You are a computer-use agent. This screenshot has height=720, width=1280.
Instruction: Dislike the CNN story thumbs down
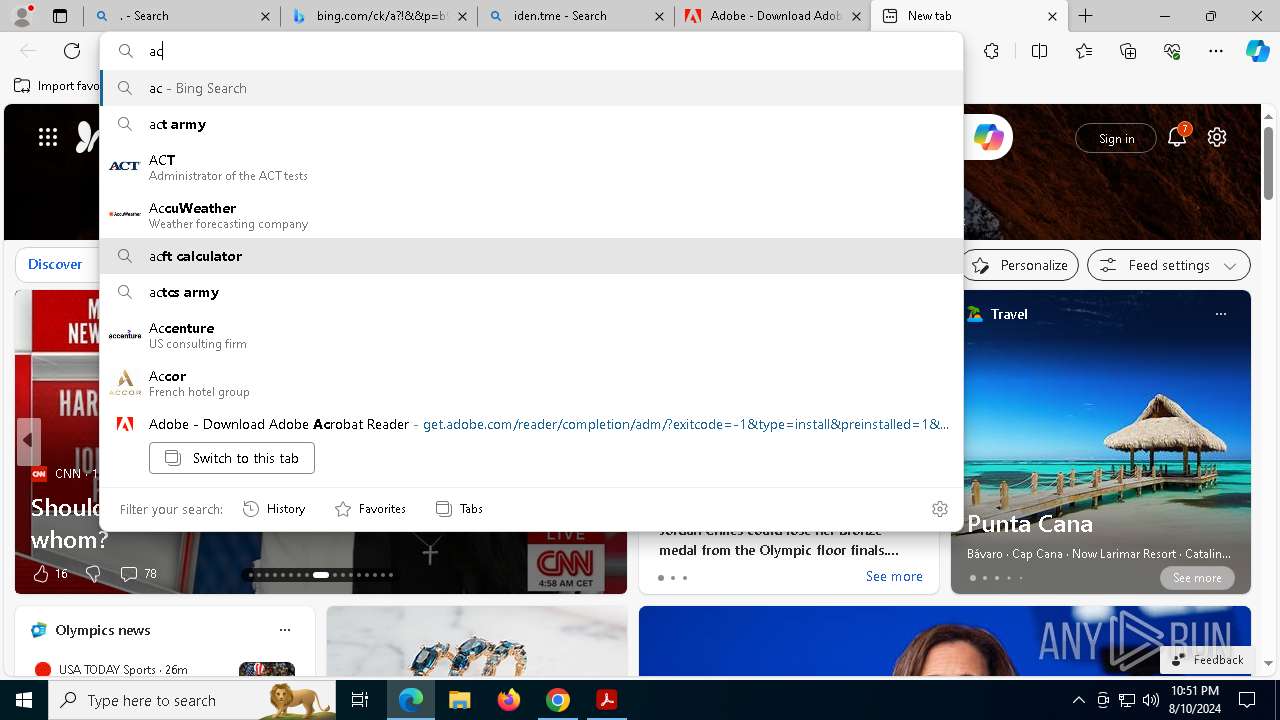pos(93,574)
